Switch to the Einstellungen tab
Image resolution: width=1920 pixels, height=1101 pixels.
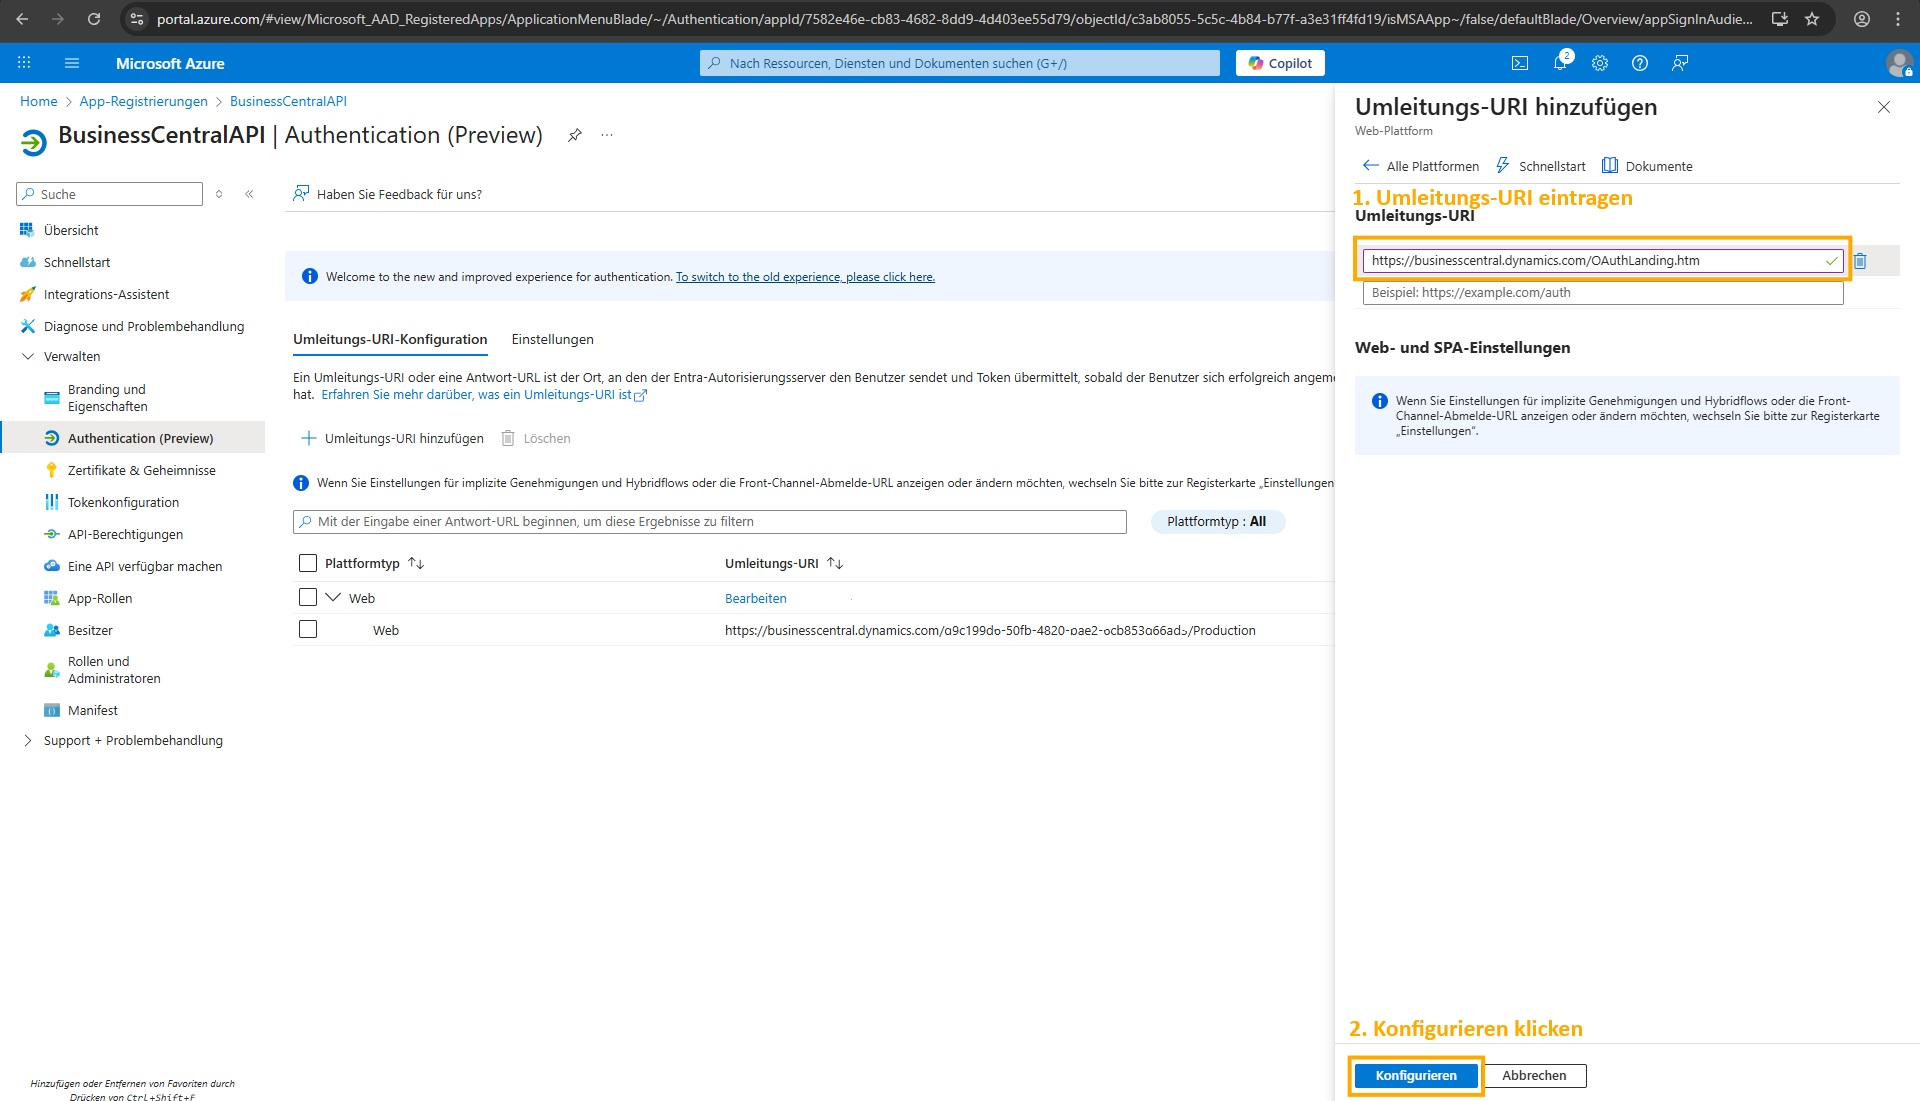(x=552, y=339)
